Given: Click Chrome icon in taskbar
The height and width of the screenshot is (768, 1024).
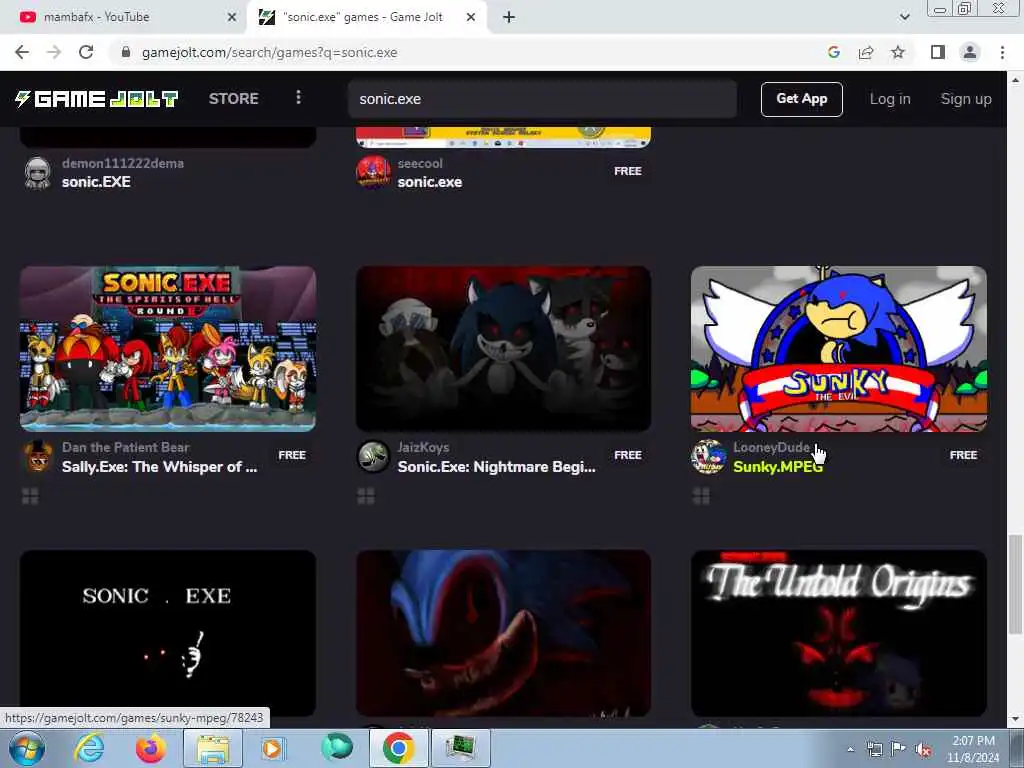Looking at the screenshot, I should pos(399,748).
